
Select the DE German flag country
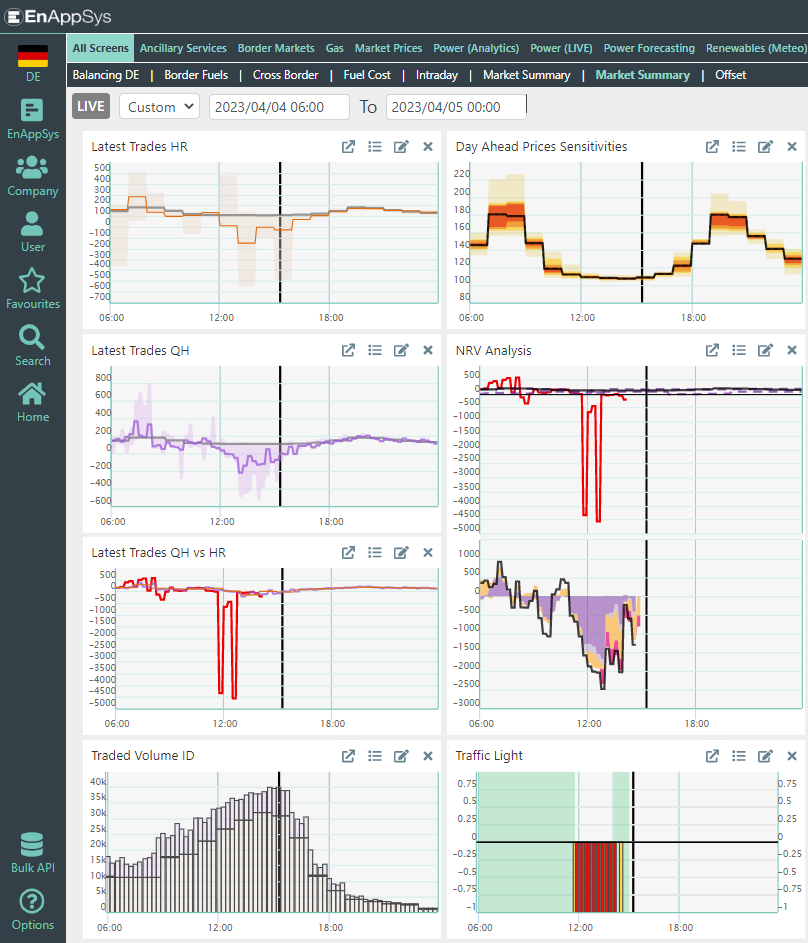point(33,63)
